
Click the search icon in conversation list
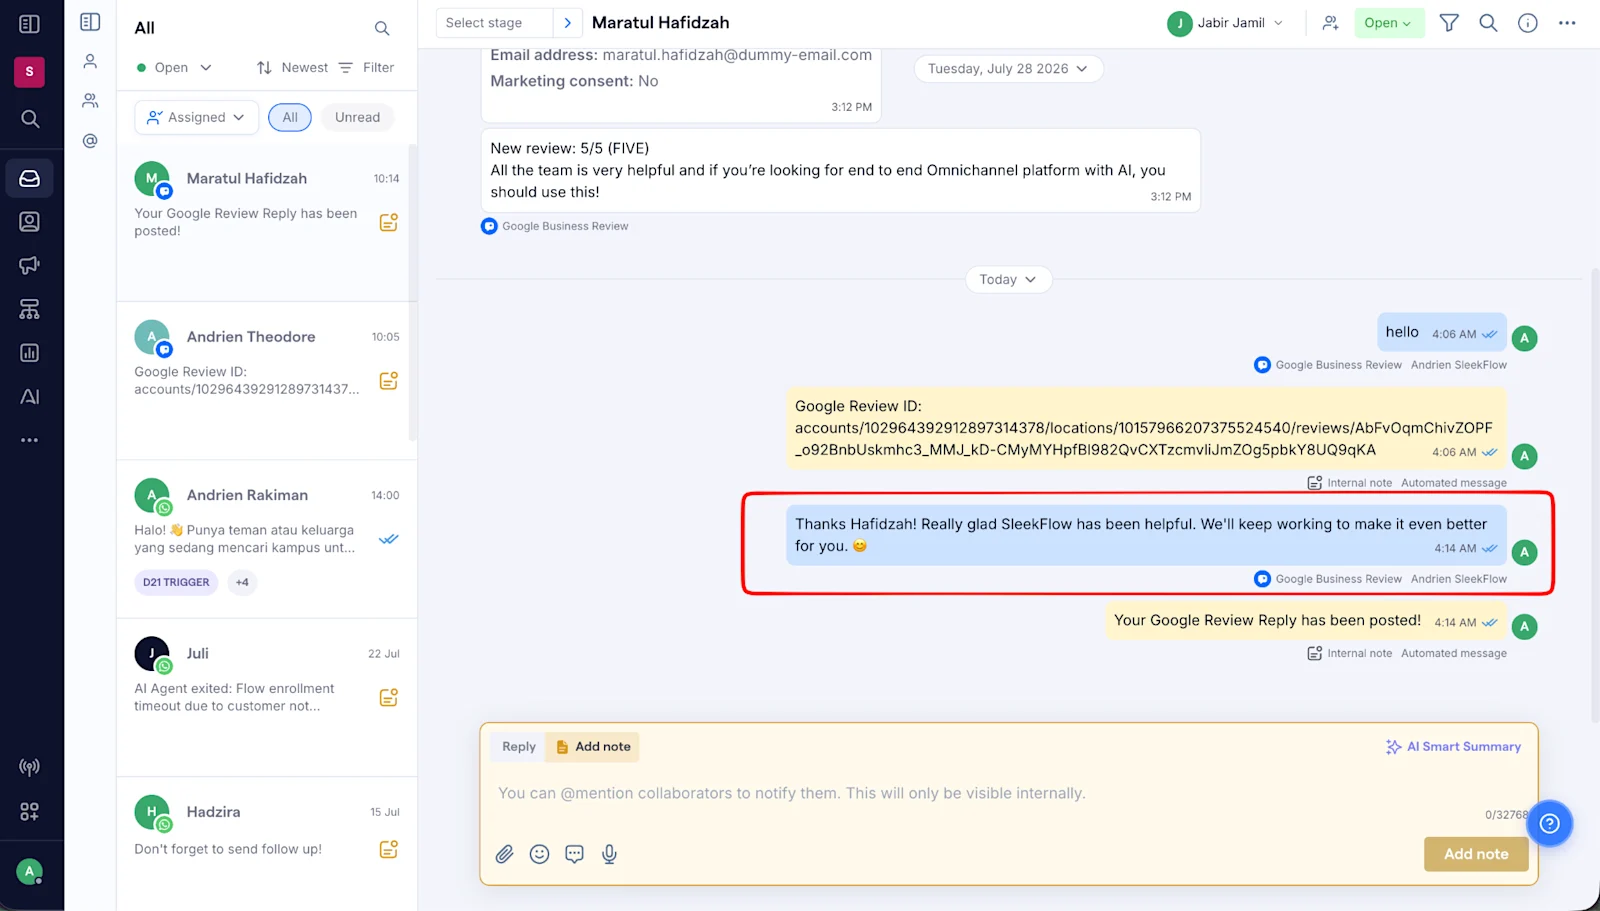tap(382, 28)
